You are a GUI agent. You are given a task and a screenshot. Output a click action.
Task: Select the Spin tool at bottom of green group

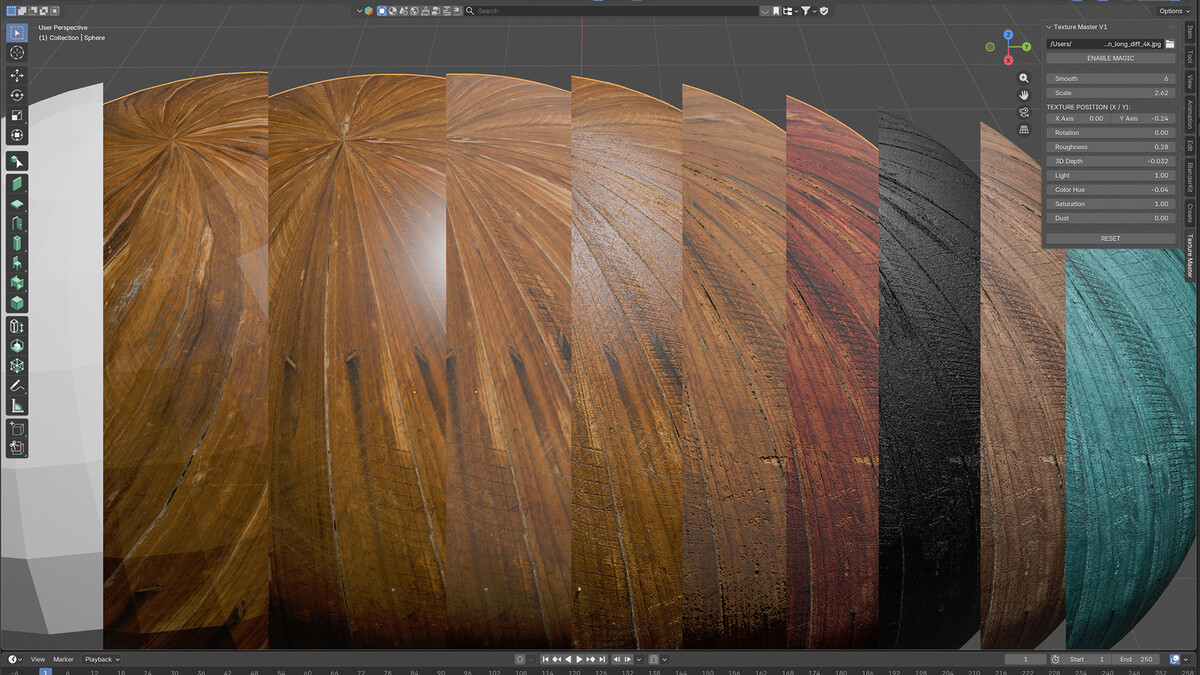[x=17, y=303]
